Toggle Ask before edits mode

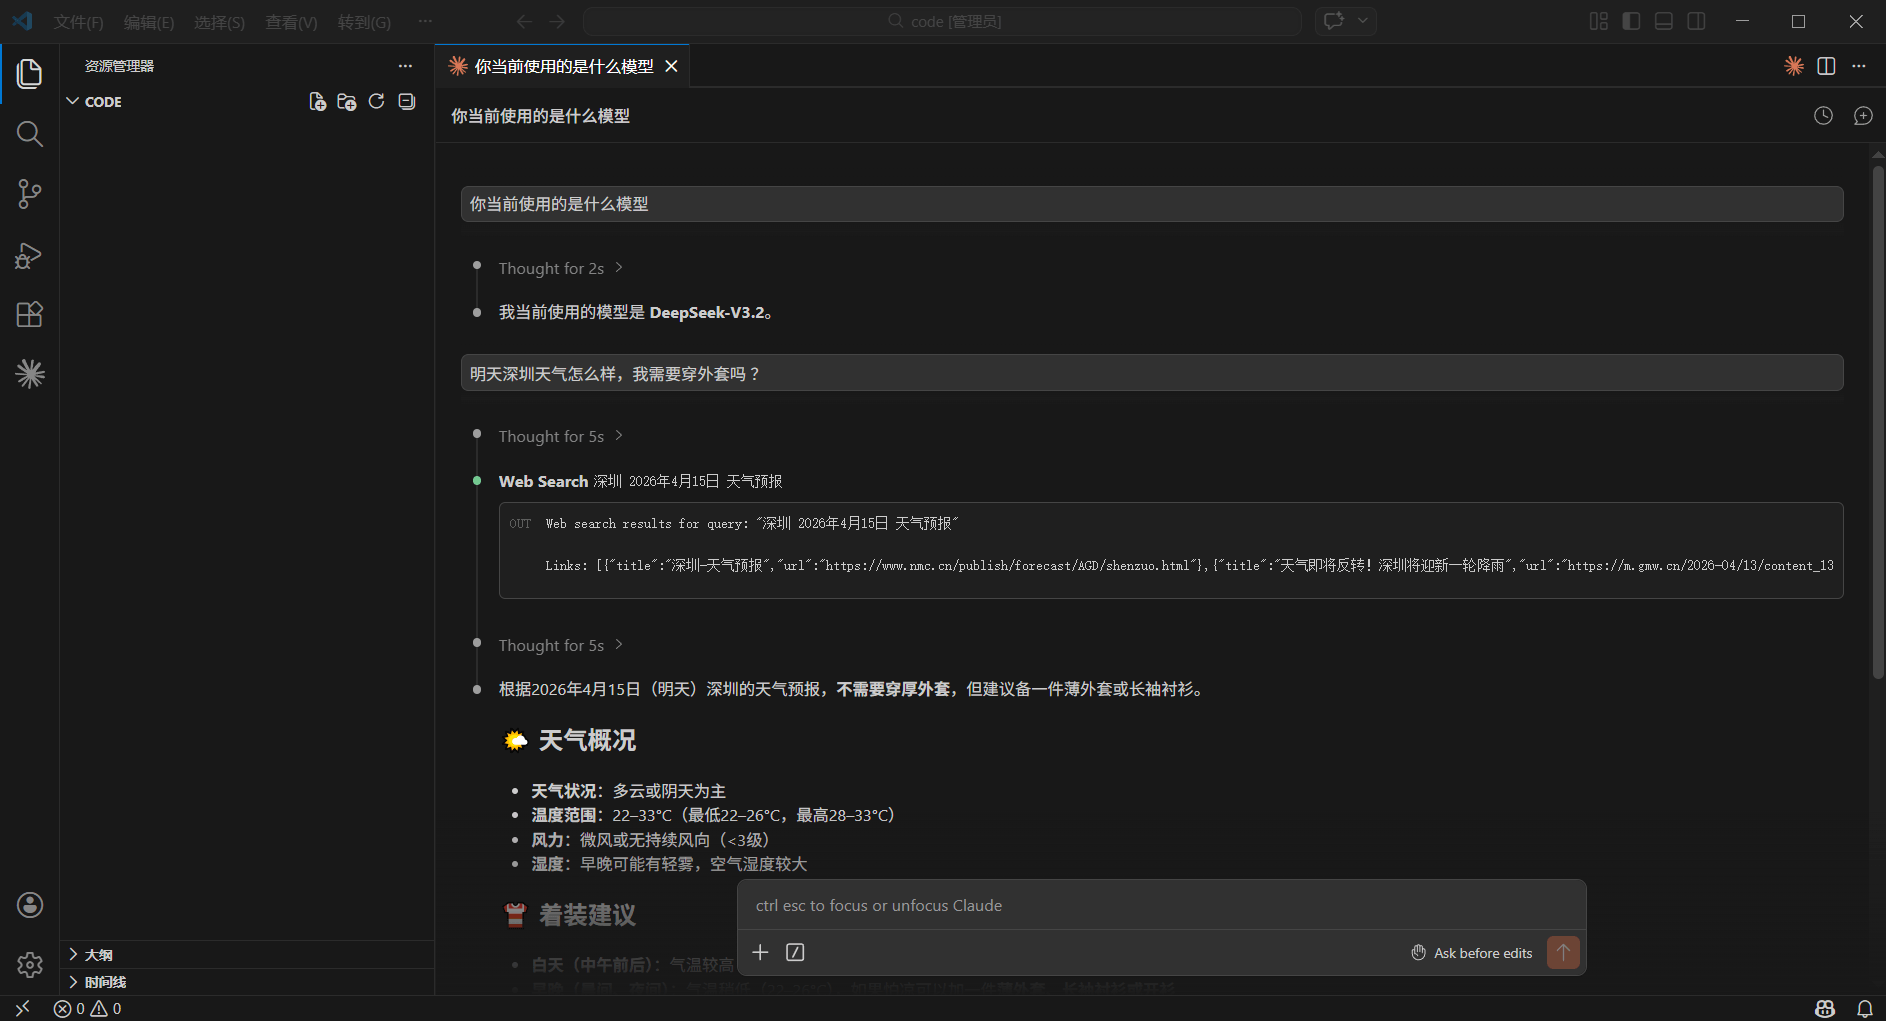click(1471, 953)
